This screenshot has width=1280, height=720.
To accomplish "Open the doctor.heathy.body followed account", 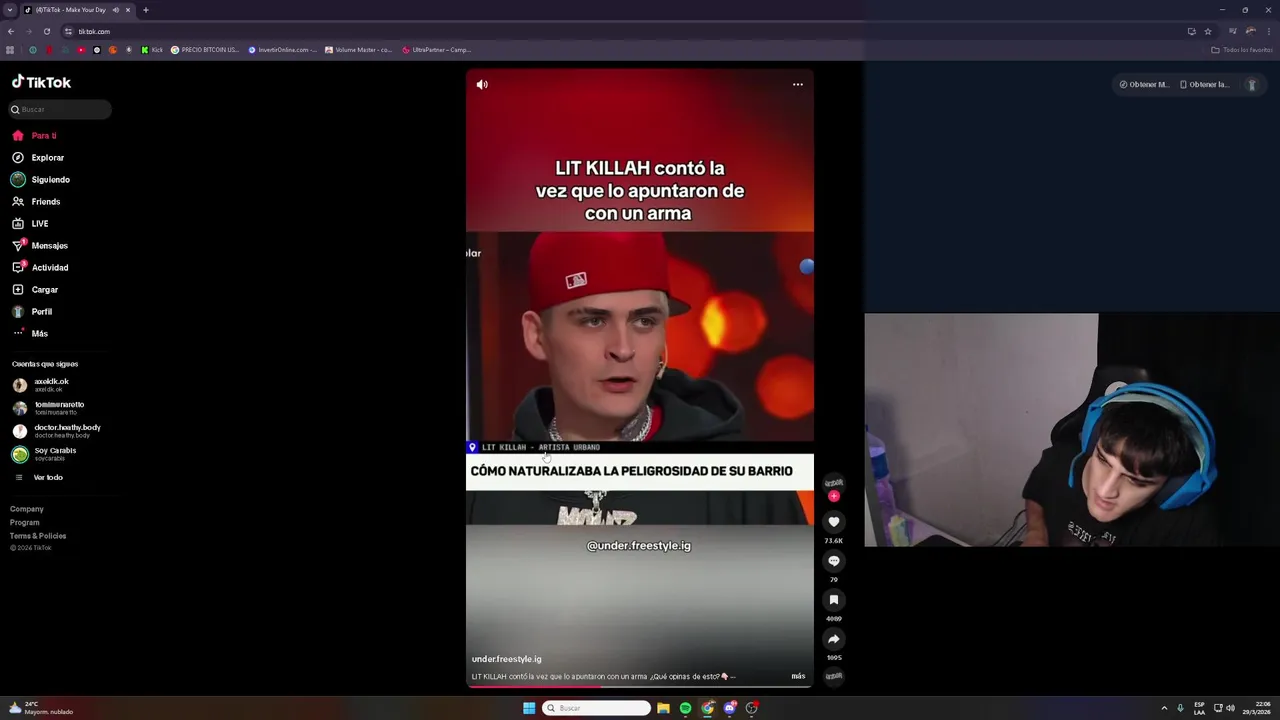I will click(56, 430).
